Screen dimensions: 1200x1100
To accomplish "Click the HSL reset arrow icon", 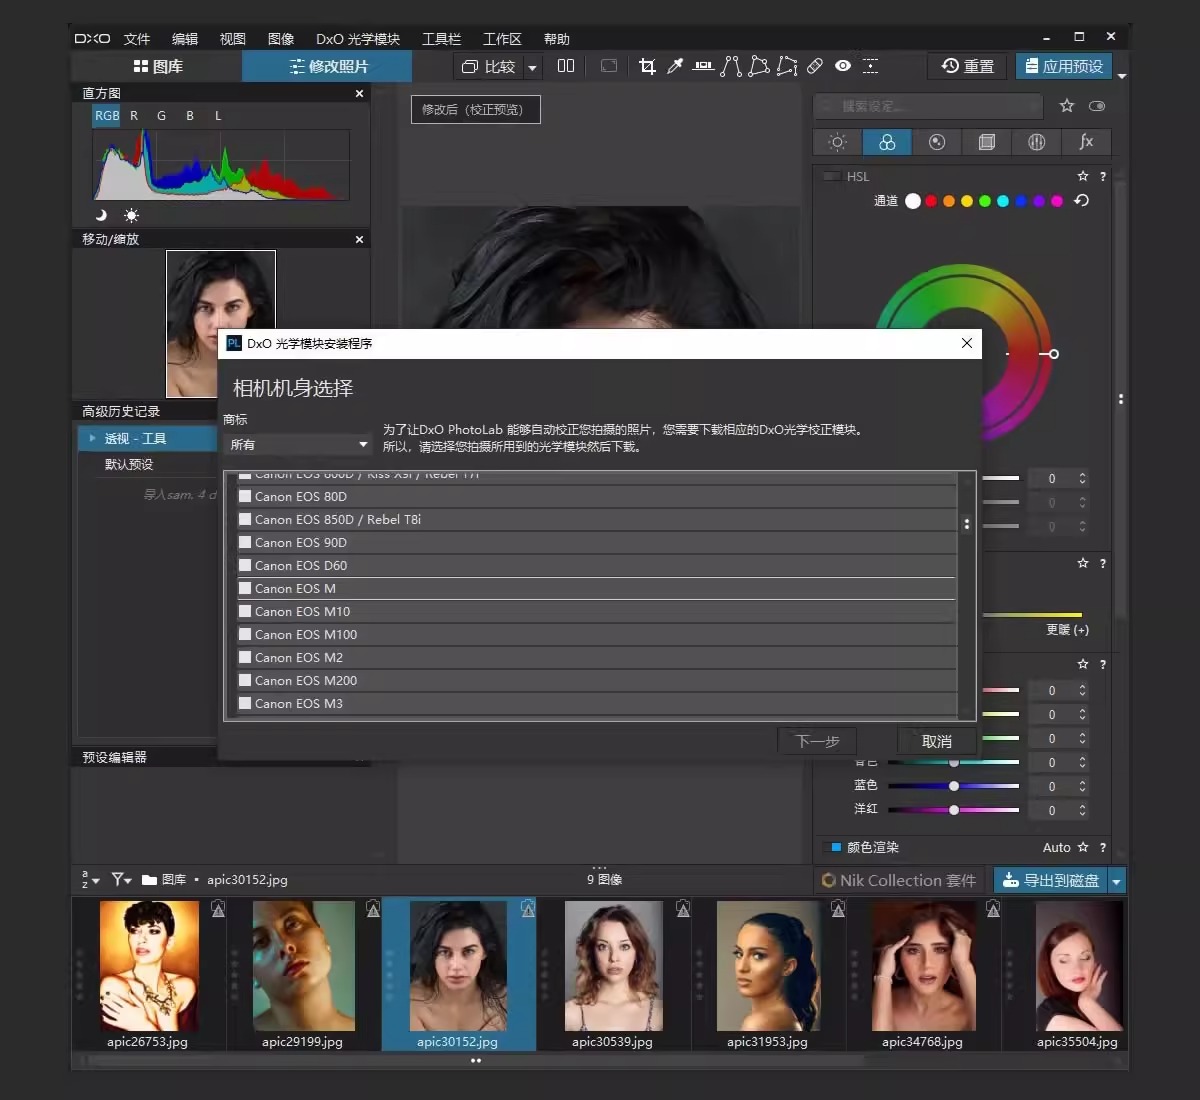I will (x=1081, y=201).
